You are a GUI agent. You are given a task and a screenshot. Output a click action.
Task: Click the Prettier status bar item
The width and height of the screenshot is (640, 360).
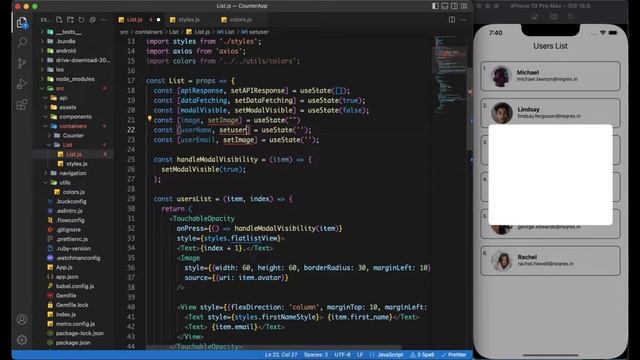click(454, 355)
